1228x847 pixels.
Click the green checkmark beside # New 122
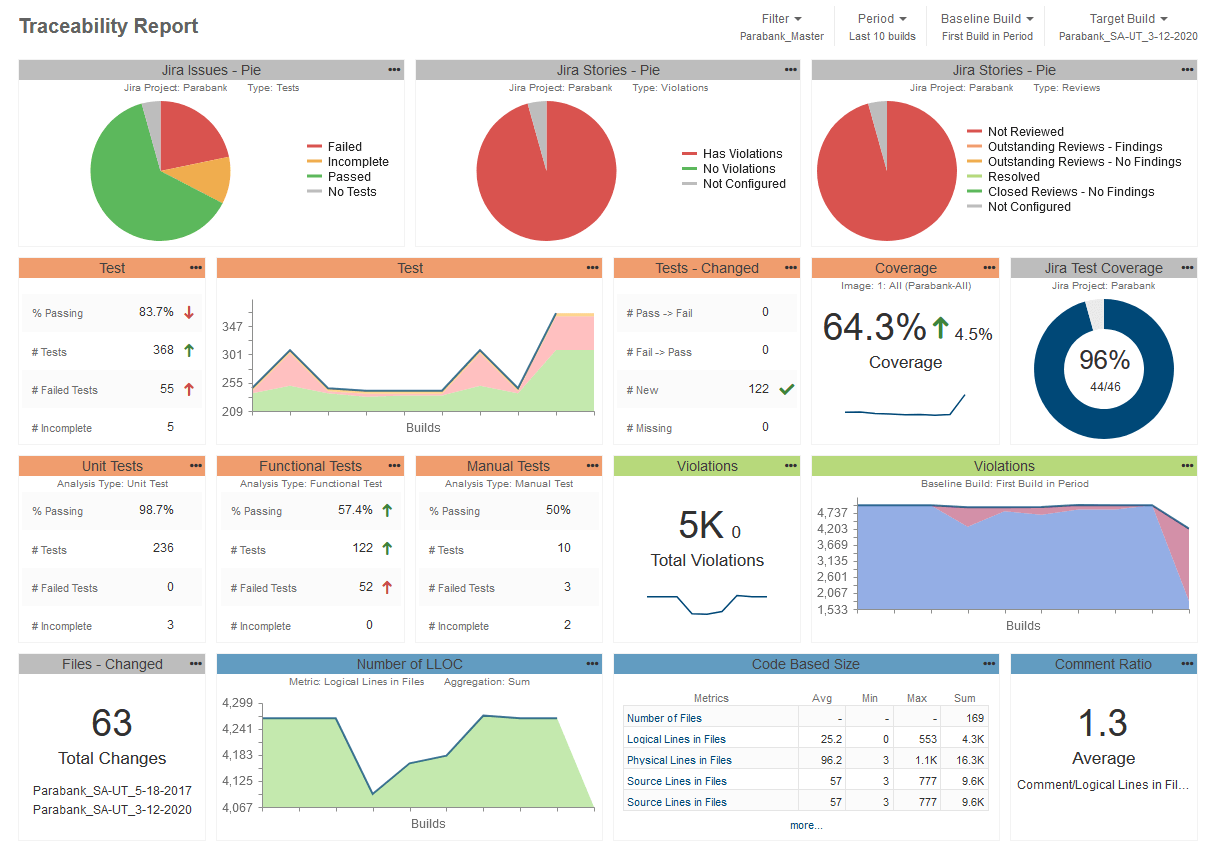786,389
